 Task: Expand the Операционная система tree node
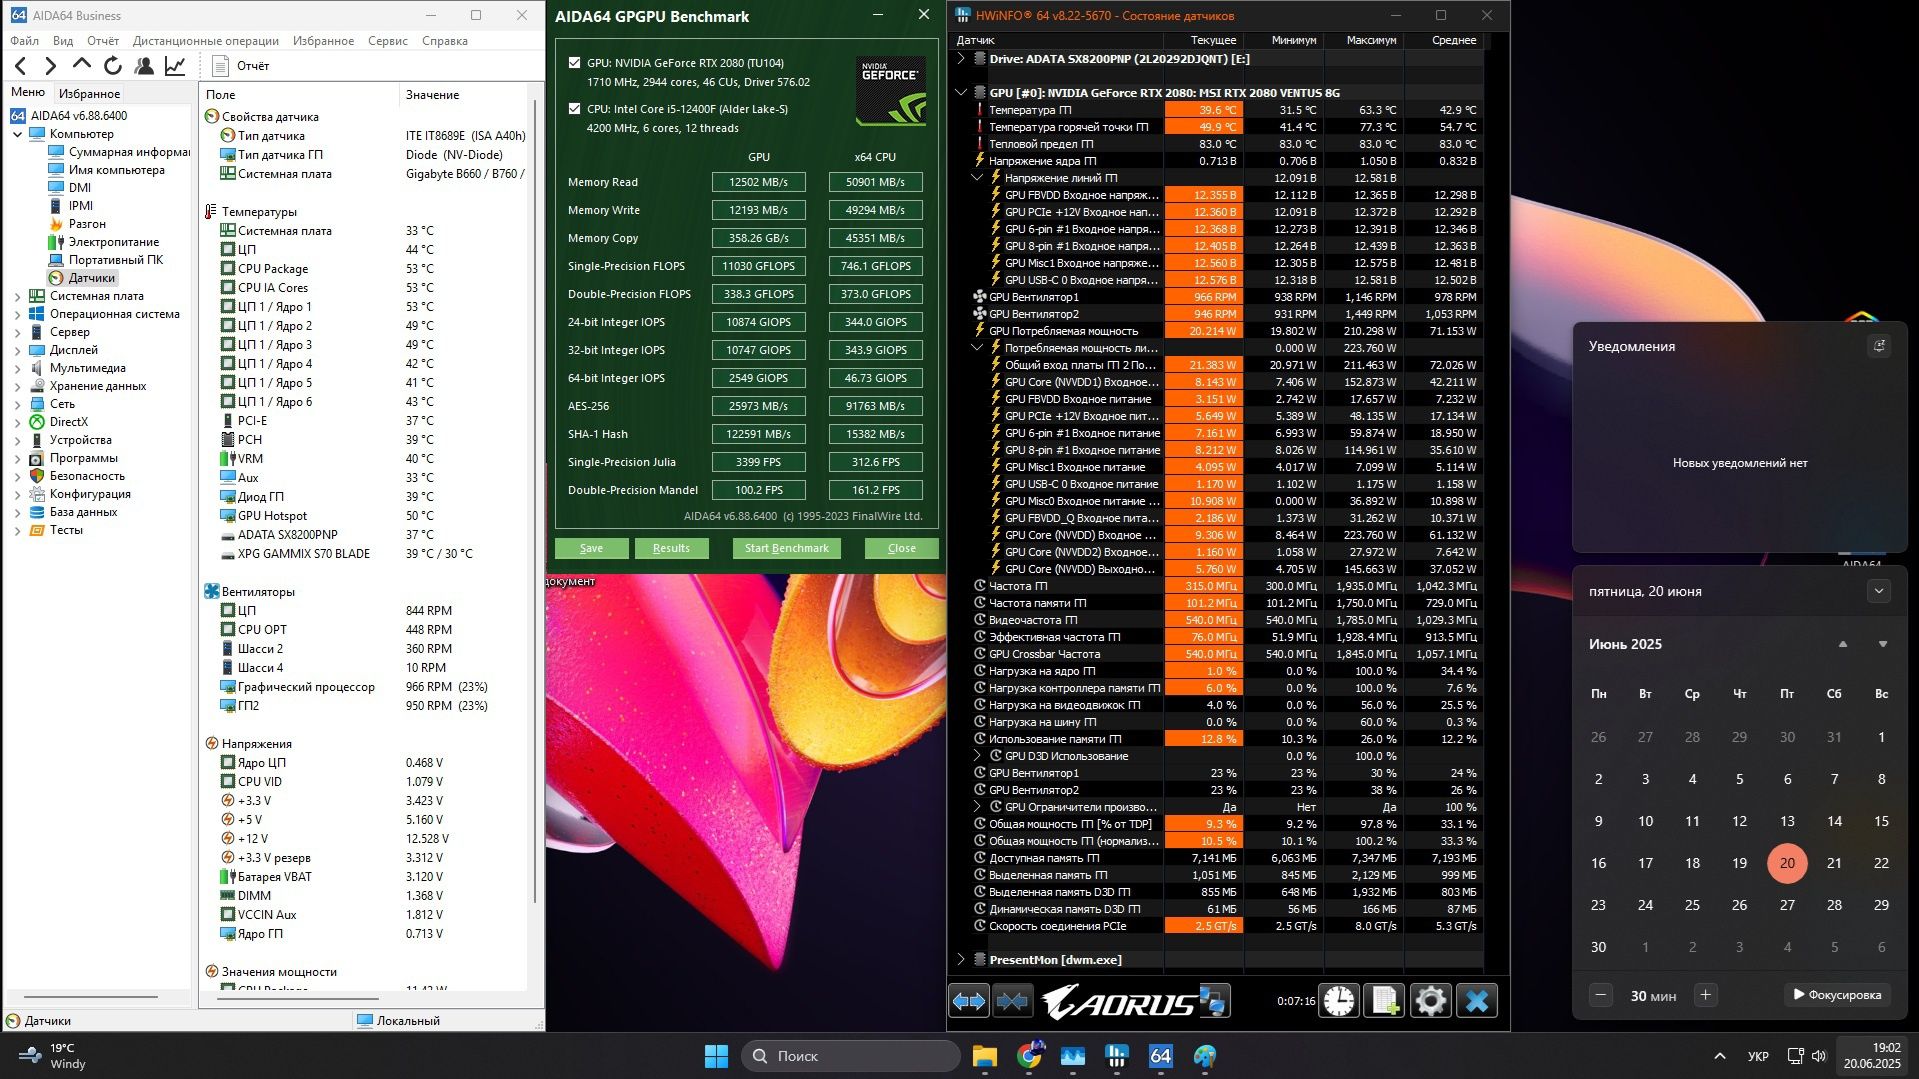[17, 314]
